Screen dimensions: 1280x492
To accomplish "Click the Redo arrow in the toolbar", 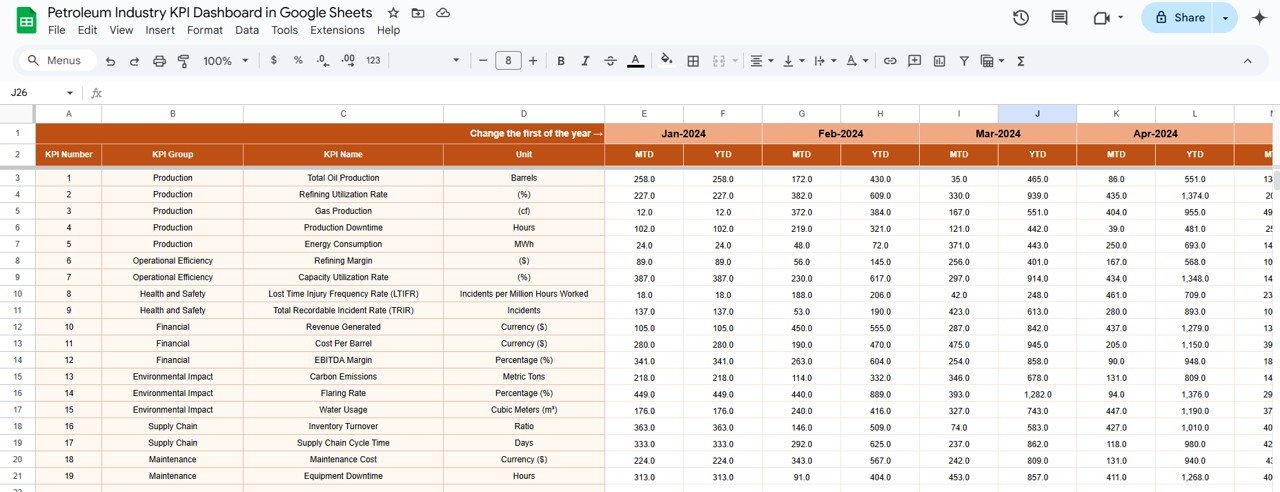I will tap(134, 61).
